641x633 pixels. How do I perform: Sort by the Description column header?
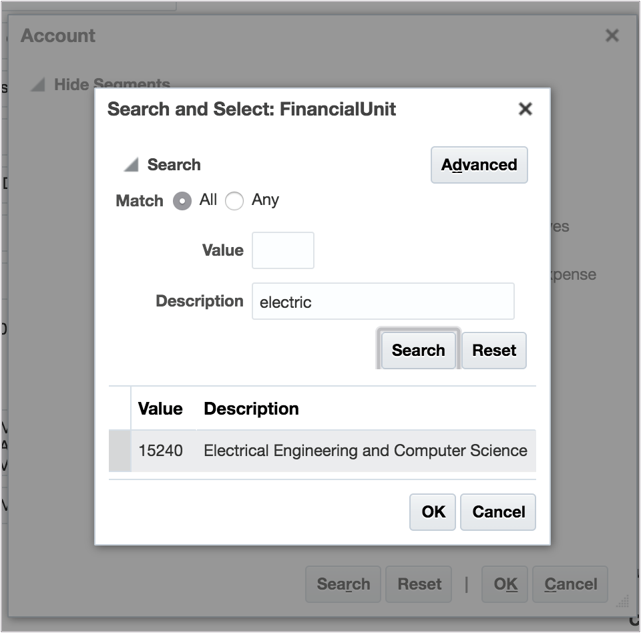click(251, 408)
